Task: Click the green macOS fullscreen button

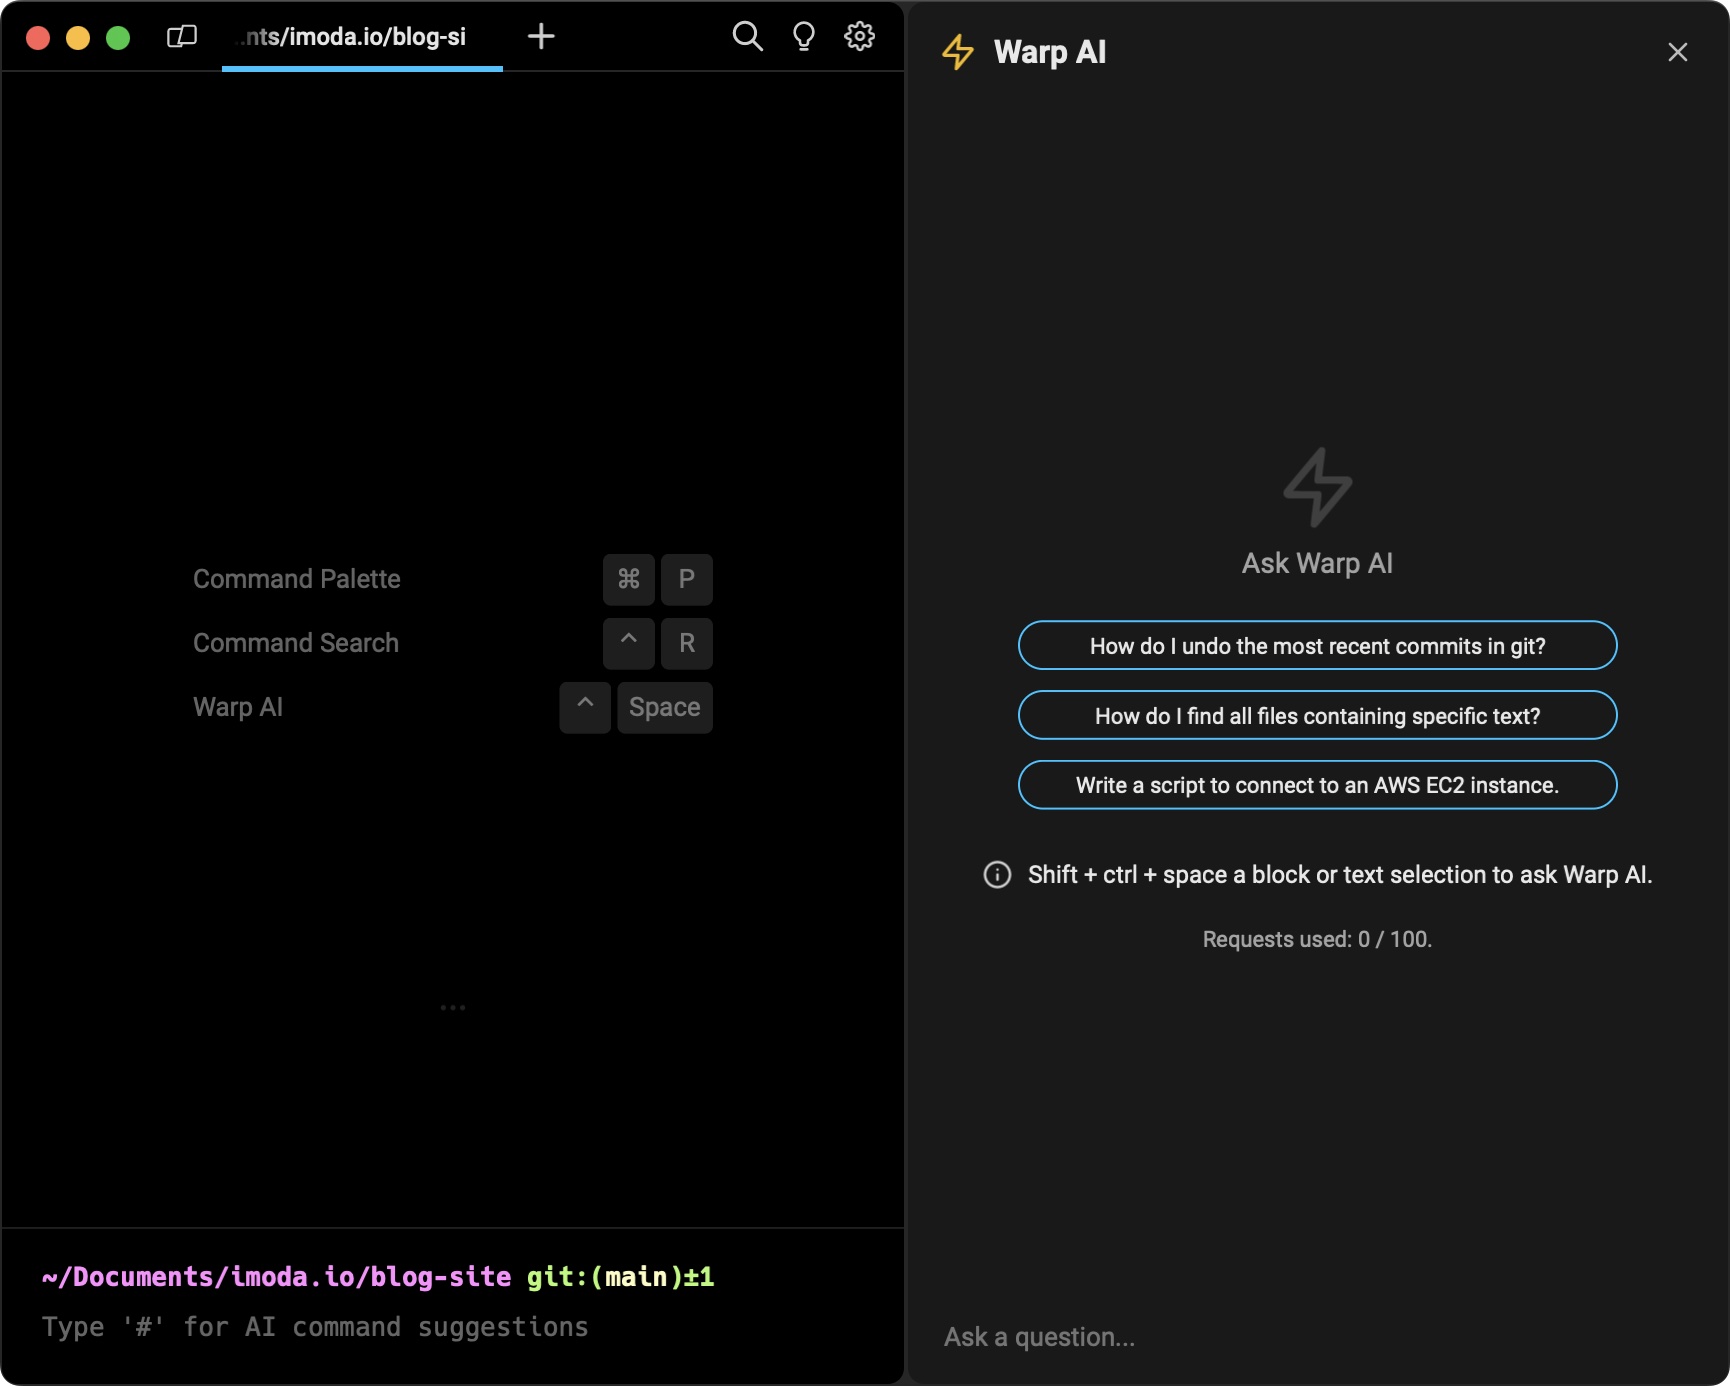Action: (x=118, y=38)
